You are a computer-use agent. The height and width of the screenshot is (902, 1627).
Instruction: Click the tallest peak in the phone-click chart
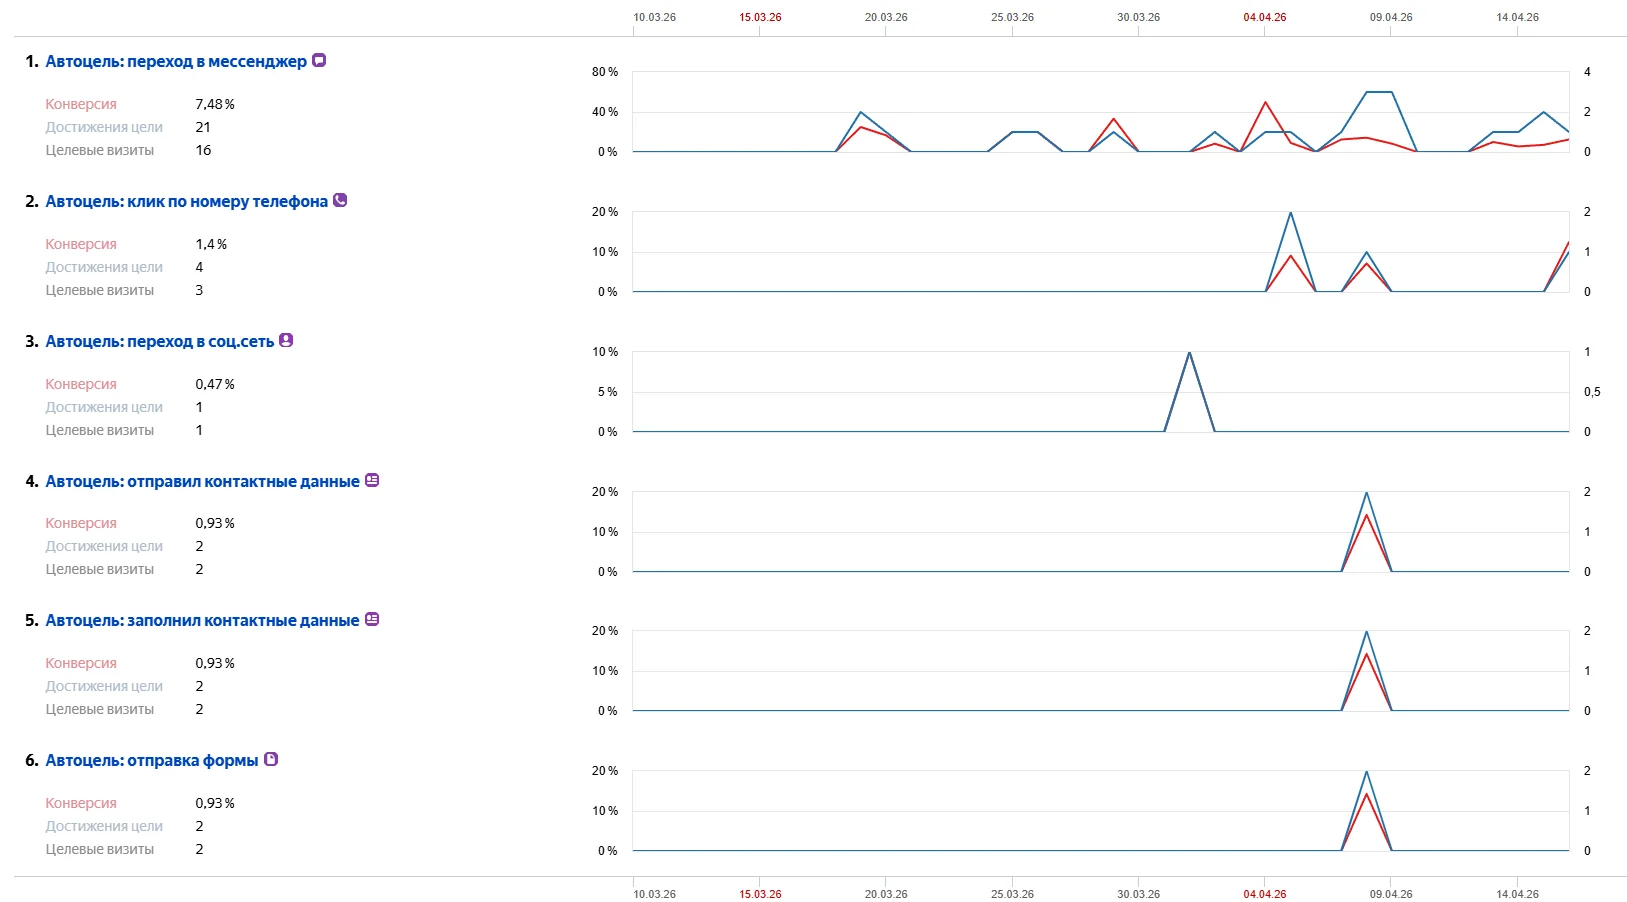click(x=1291, y=213)
